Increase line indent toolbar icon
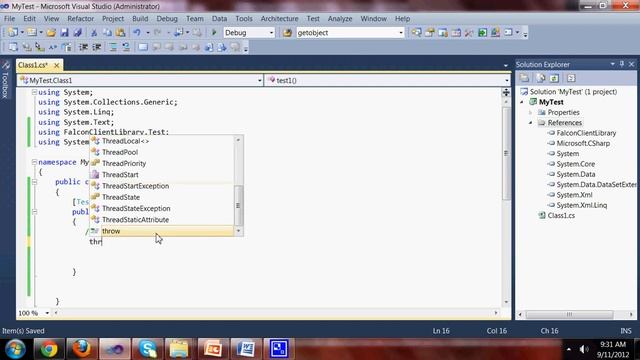The height and width of the screenshot is (360, 640). click(97, 47)
